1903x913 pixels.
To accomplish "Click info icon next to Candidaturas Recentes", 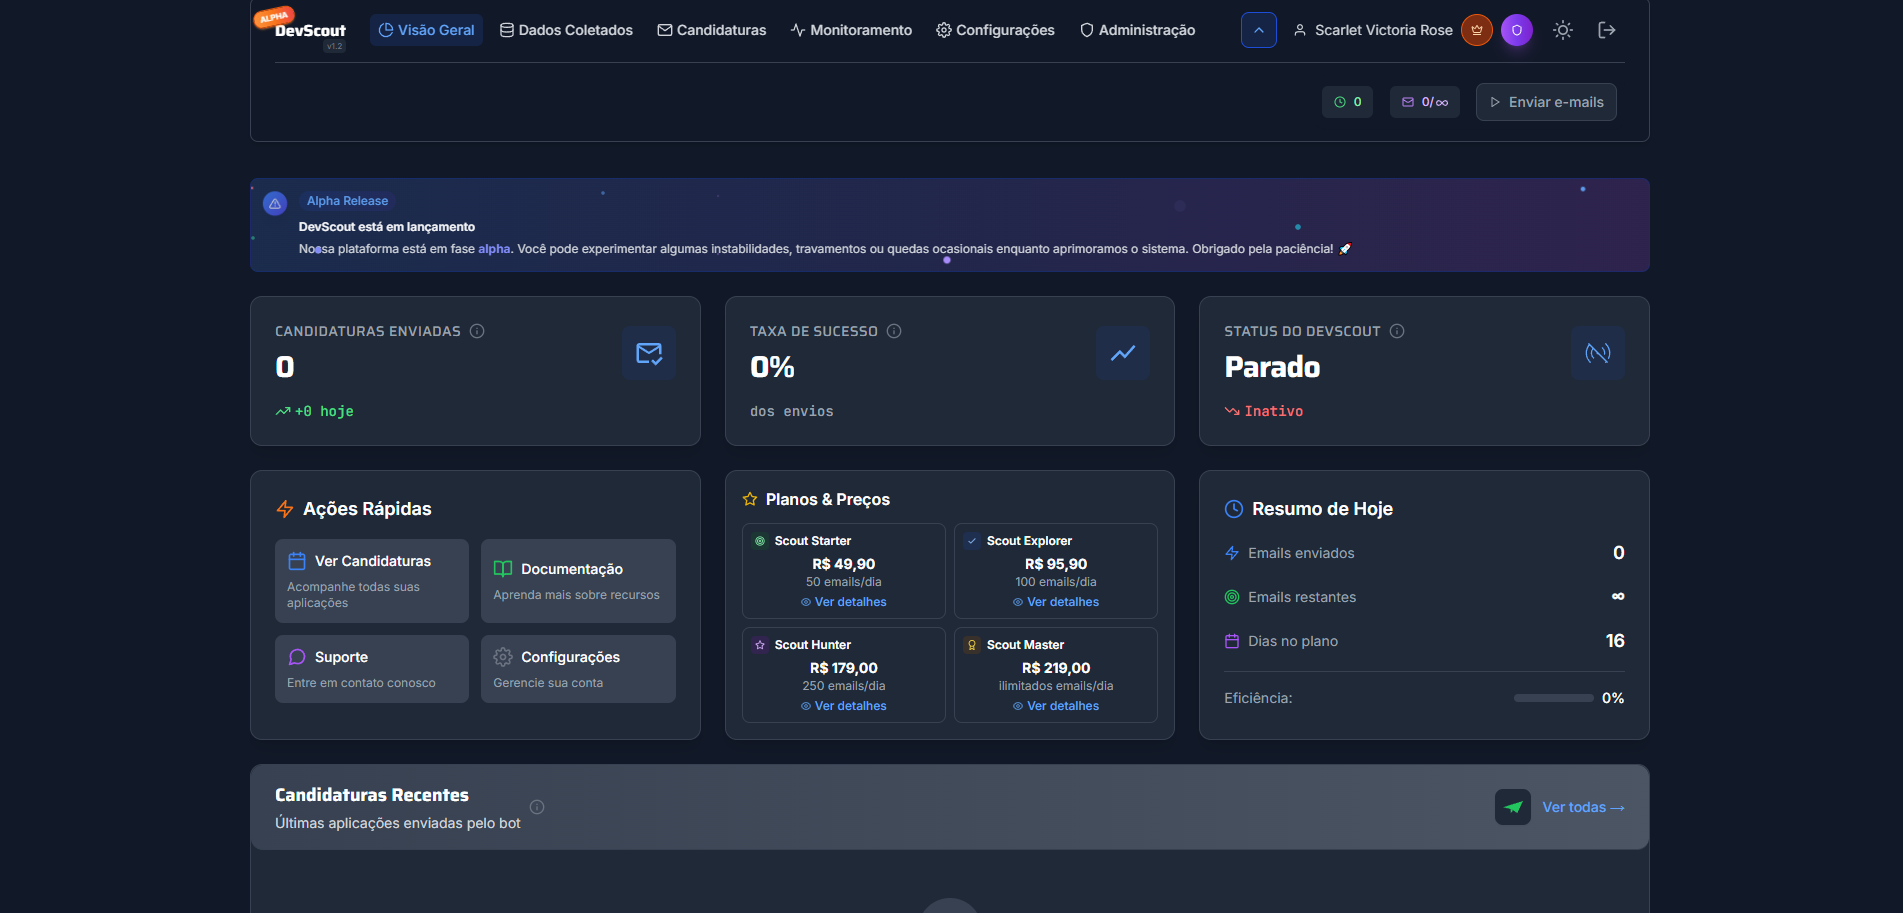I will [537, 807].
